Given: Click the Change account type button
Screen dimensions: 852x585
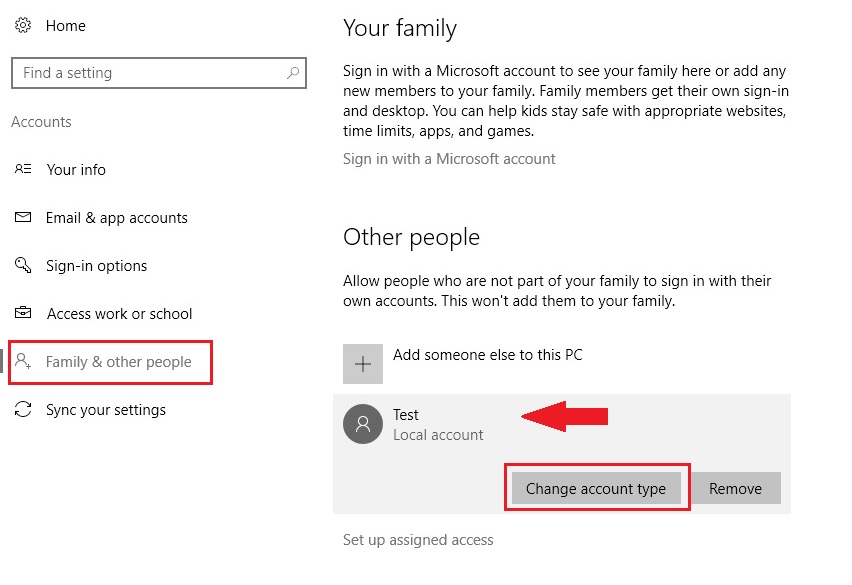Looking at the screenshot, I should [x=595, y=489].
